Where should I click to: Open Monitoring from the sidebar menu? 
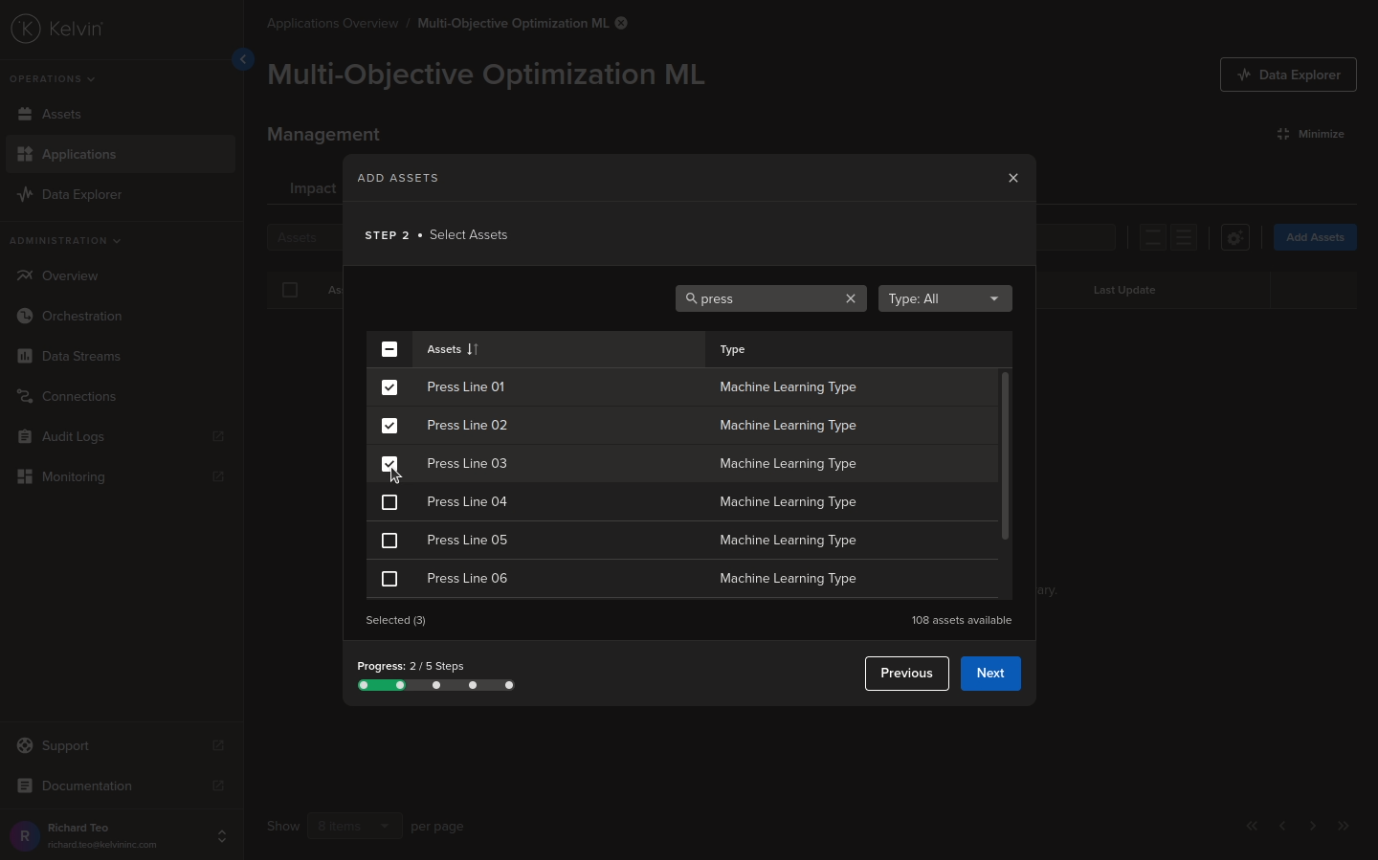pos(73,477)
